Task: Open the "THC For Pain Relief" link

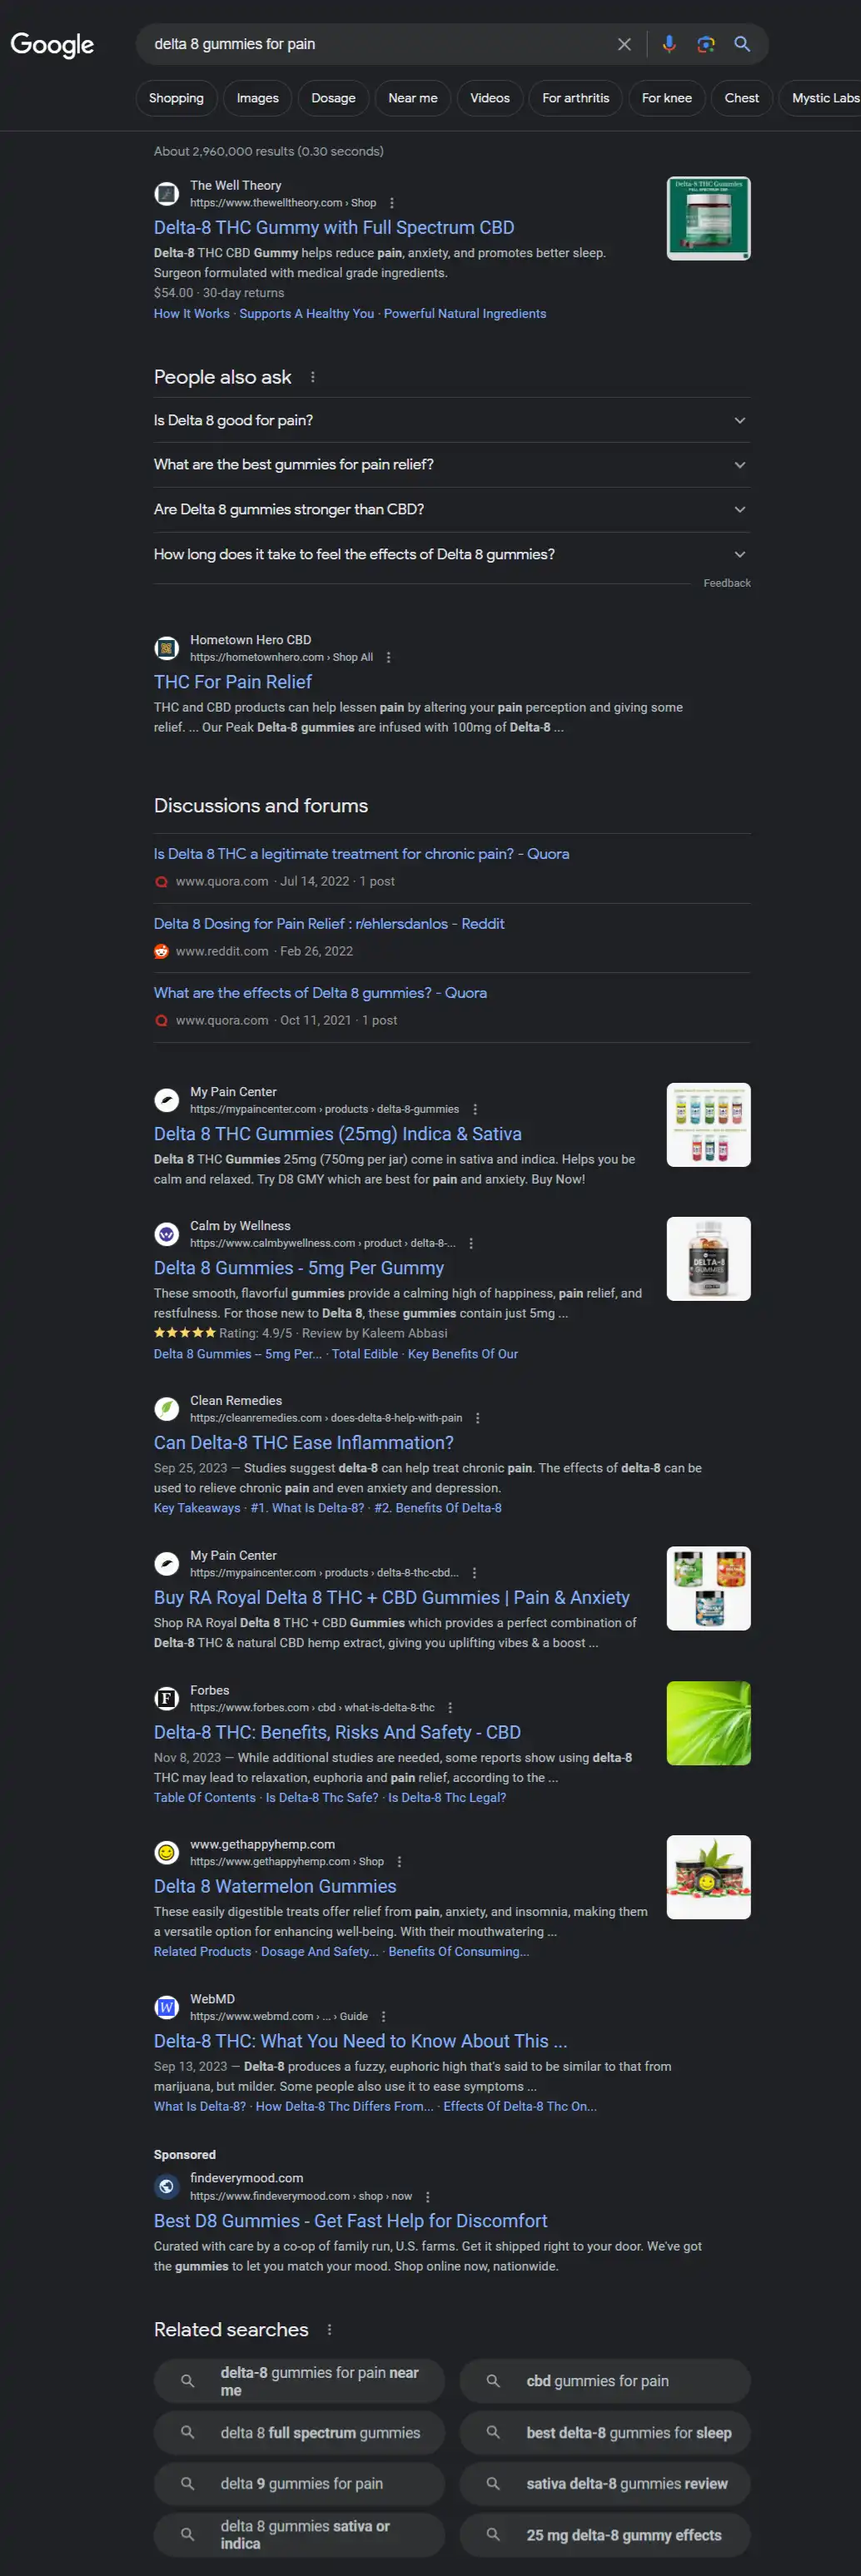Action: (x=233, y=682)
